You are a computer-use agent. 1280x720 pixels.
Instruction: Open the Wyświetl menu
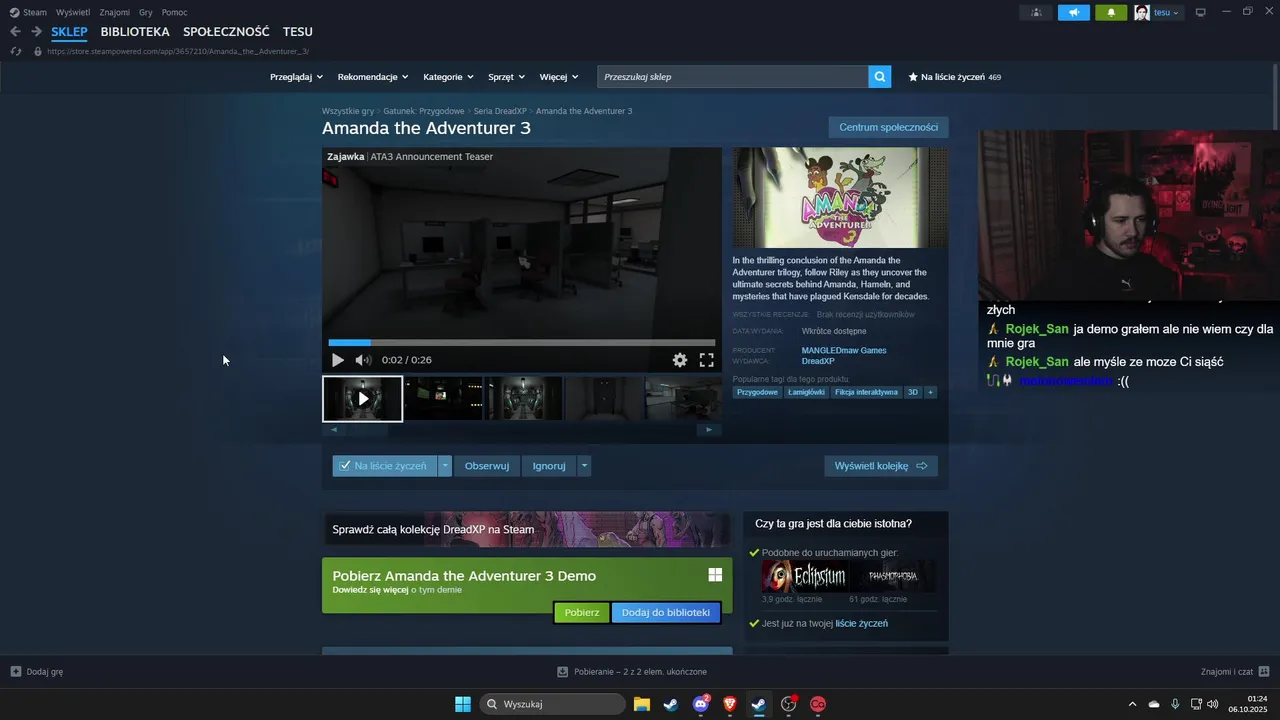click(73, 12)
